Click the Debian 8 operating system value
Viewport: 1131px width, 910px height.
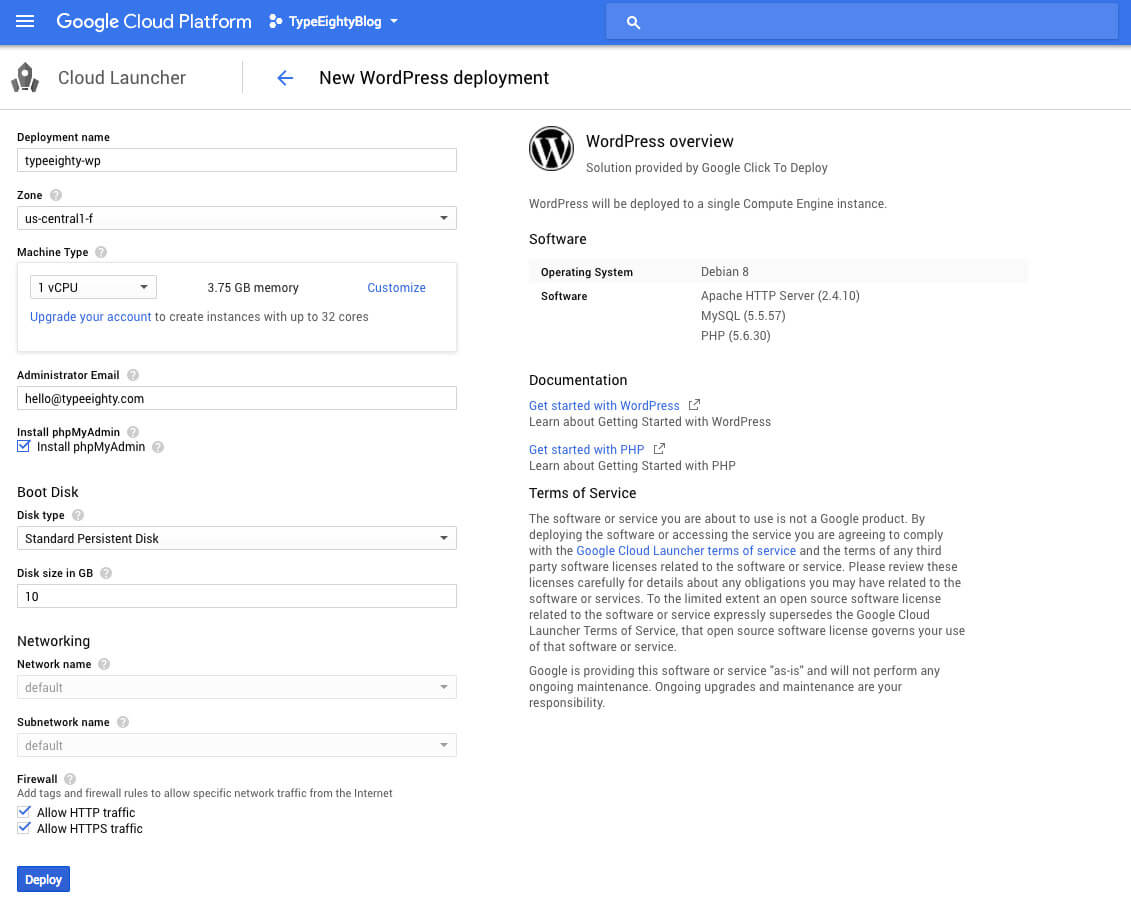point(724,272)
